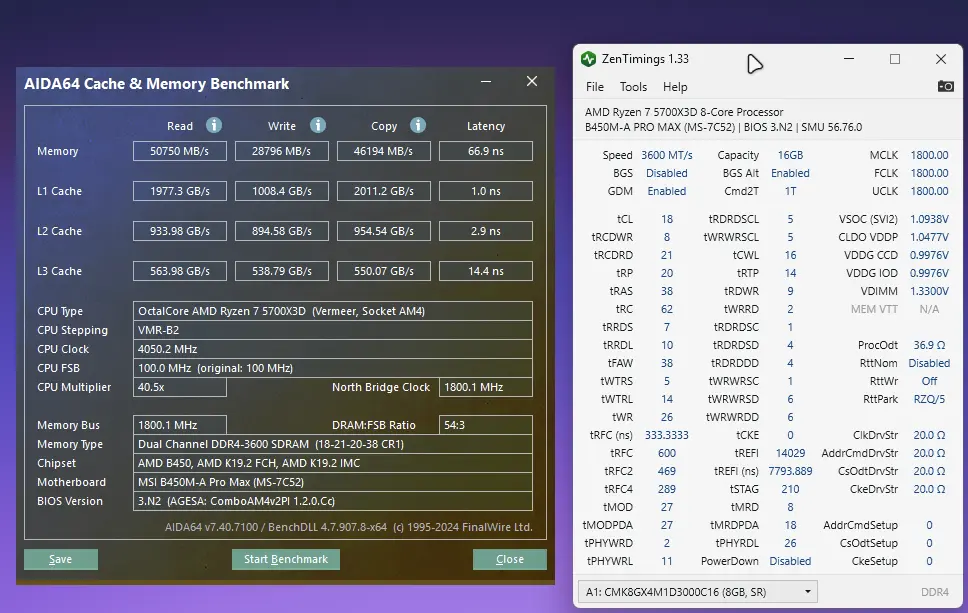968x613 pixels.
Task: Click L3 Cache copy value 550.07 GB/s
Action: pos(383,271)
